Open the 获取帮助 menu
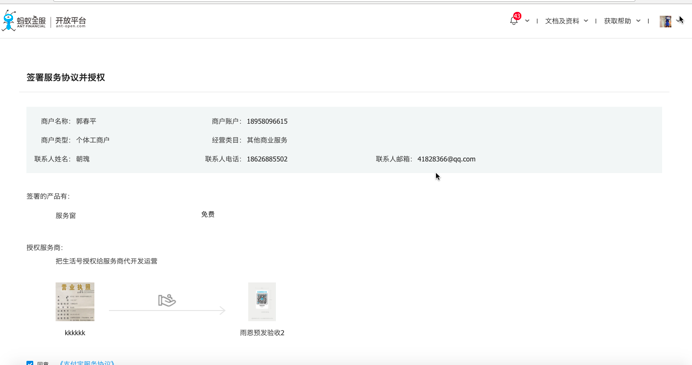Image resolution: width=692 pixels, height=365 pixels. 617,21
